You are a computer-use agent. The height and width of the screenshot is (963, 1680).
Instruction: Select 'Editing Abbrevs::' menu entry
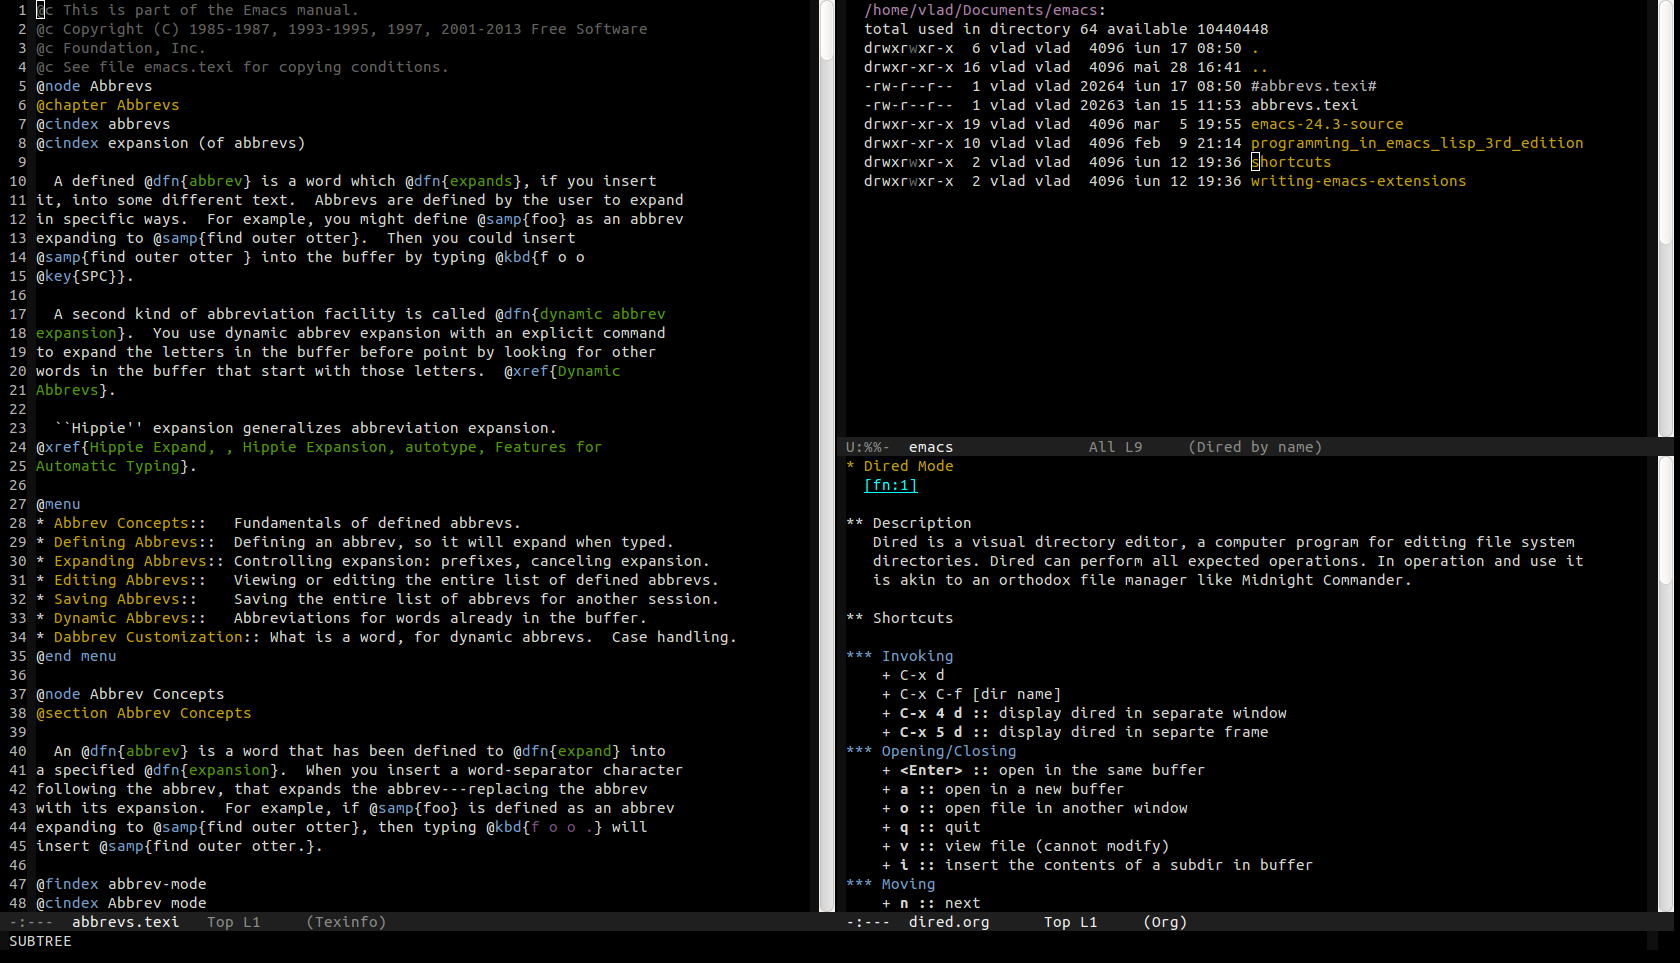point(130,580)
